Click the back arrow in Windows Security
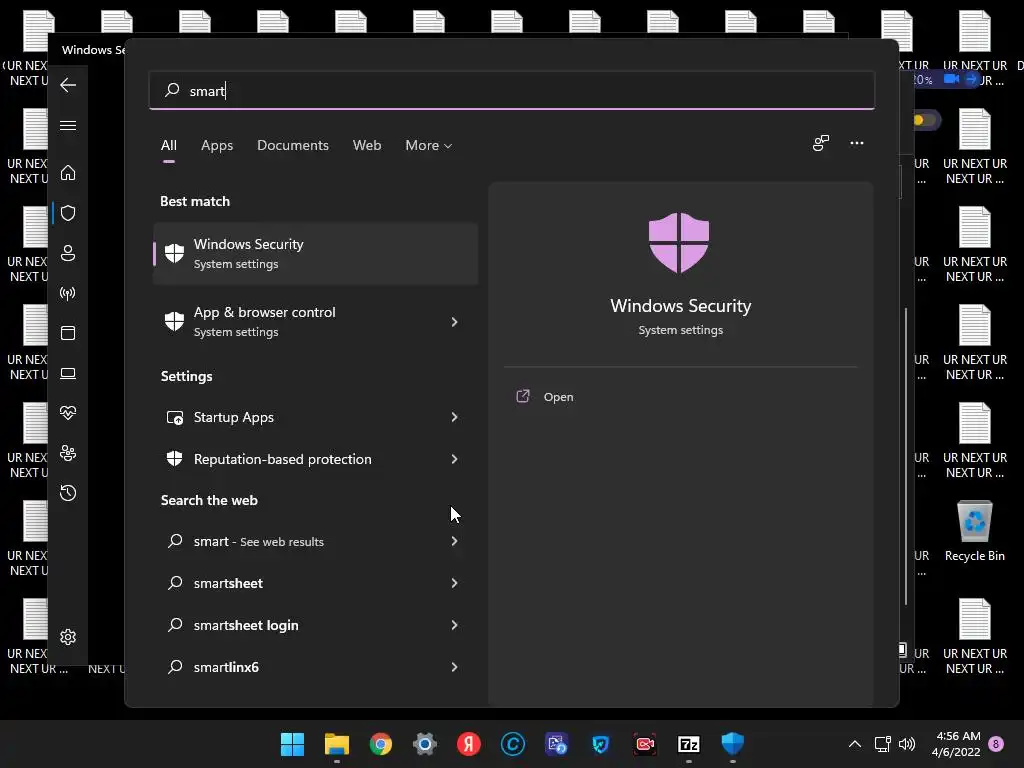 pyautogui.click(x=68, y=85)
